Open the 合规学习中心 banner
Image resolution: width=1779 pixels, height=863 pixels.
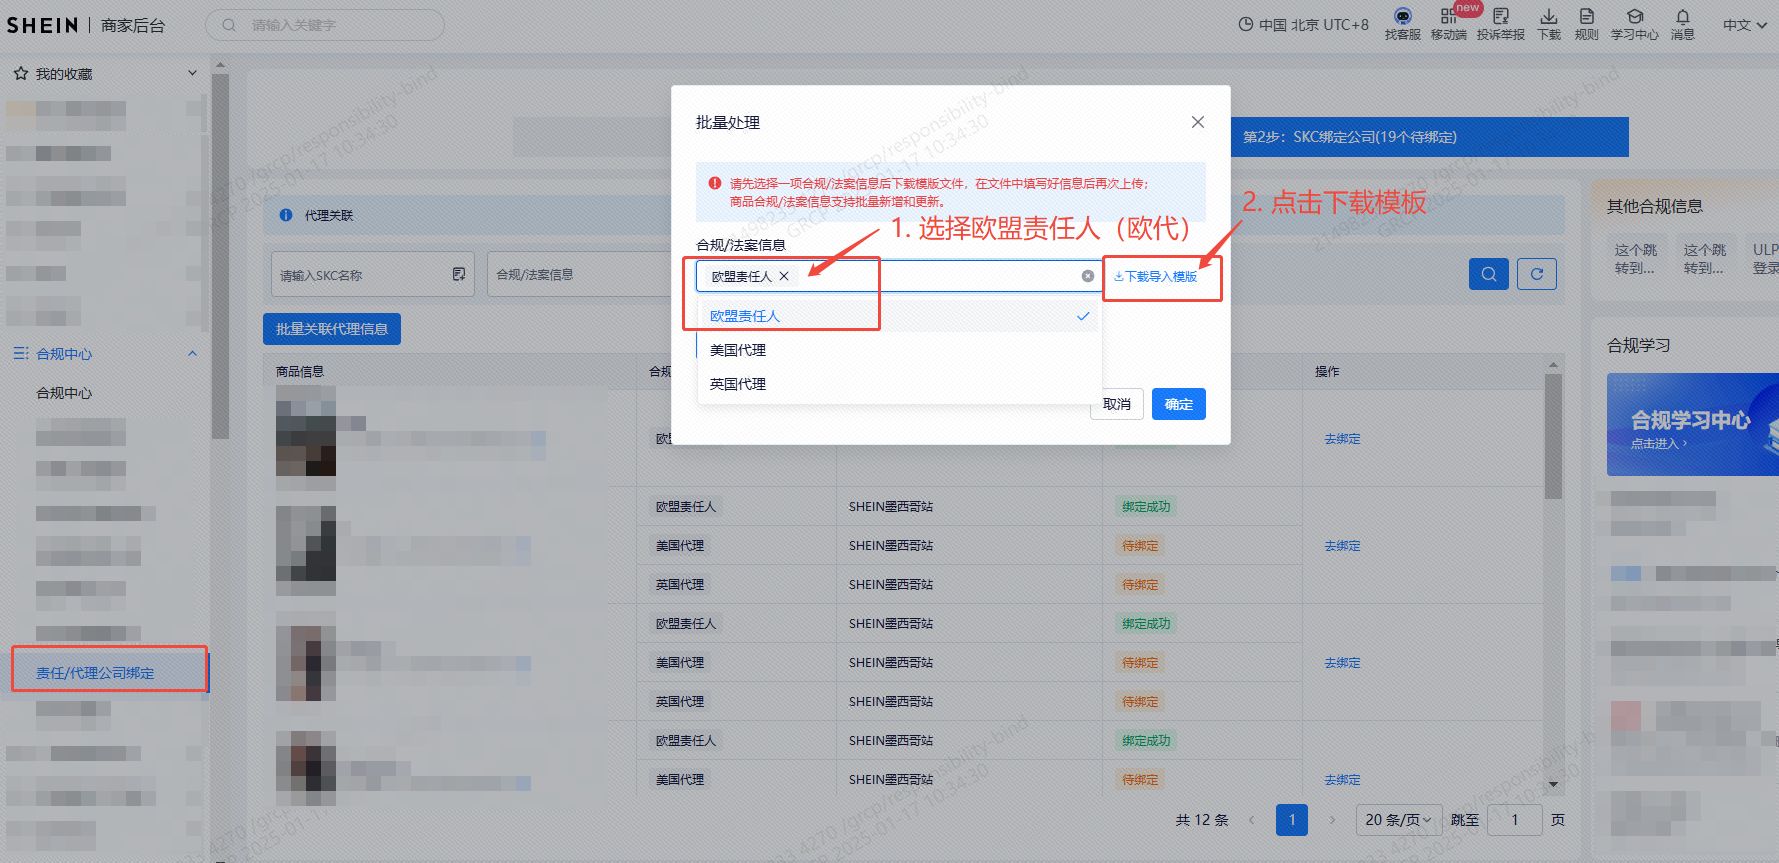pyautogui.click(x=1692, y=425)
